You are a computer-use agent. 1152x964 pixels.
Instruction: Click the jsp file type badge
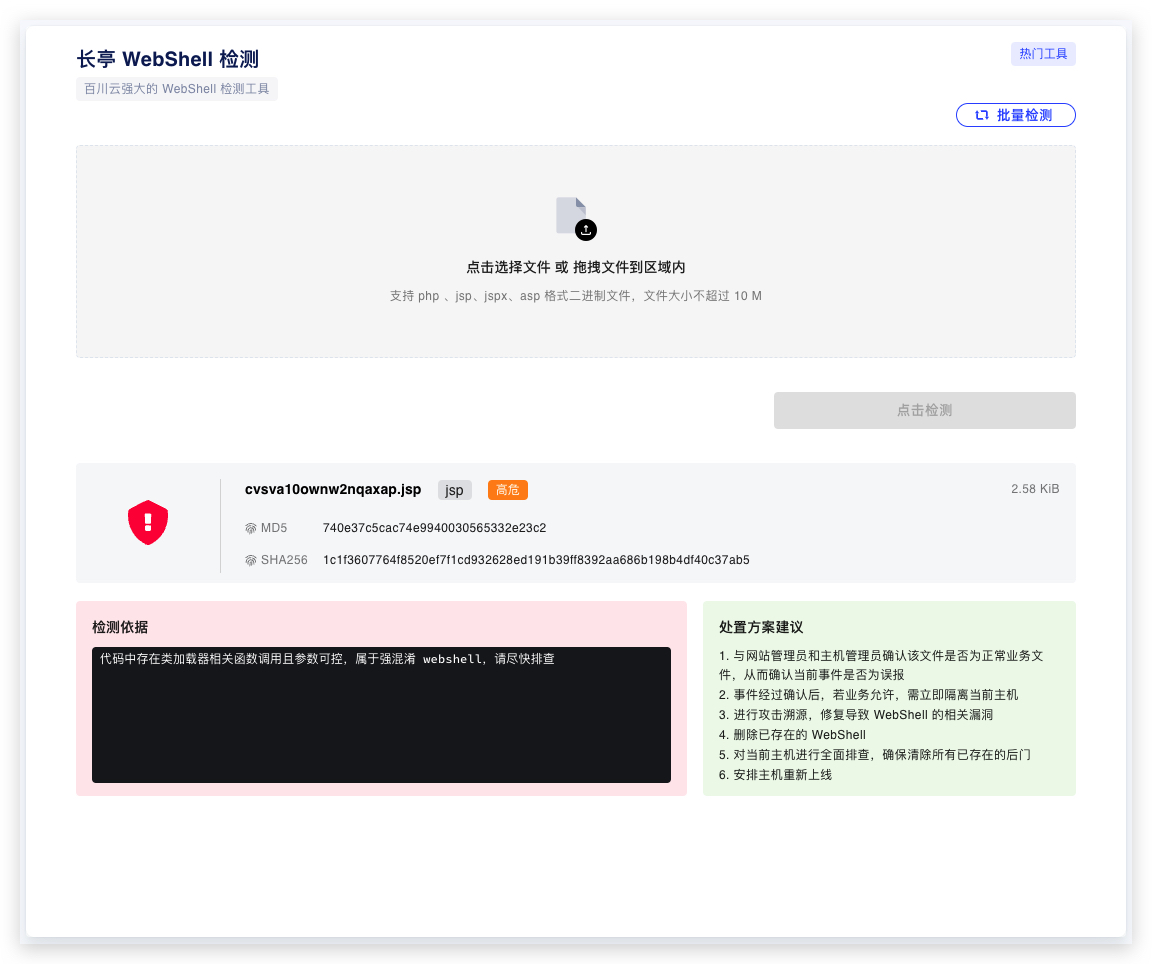[x=454, y=490]
